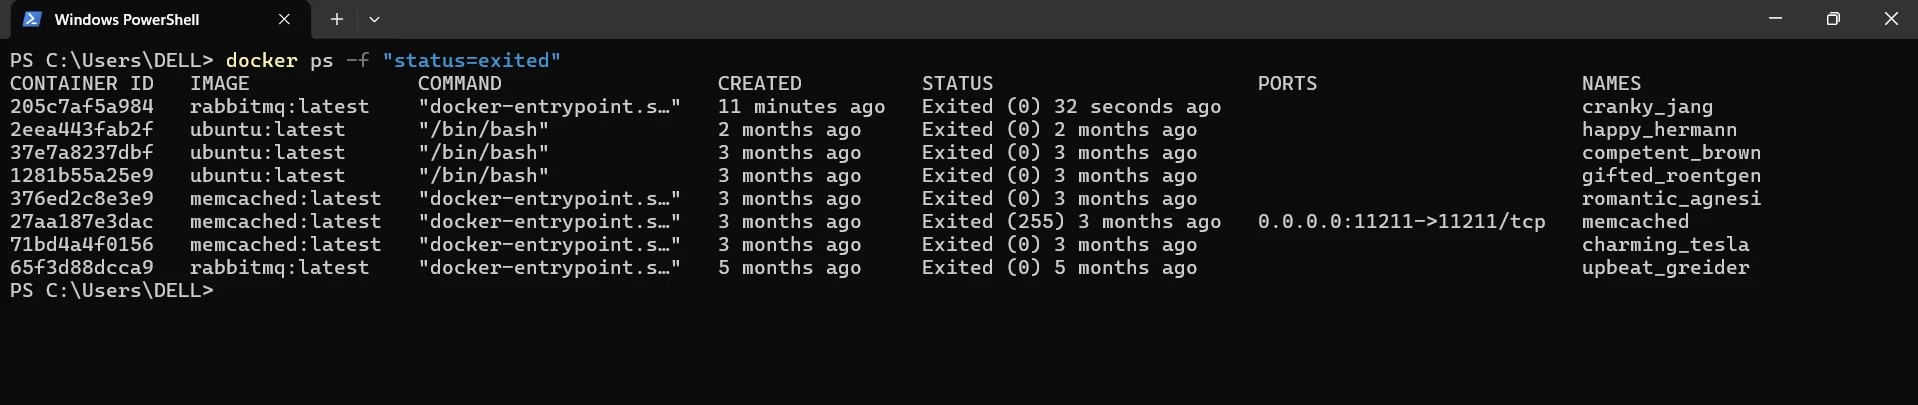This screenshot has height=405, width=1918.
Task: Minimize the terminal window
Action: click(x=1775, y=19)
